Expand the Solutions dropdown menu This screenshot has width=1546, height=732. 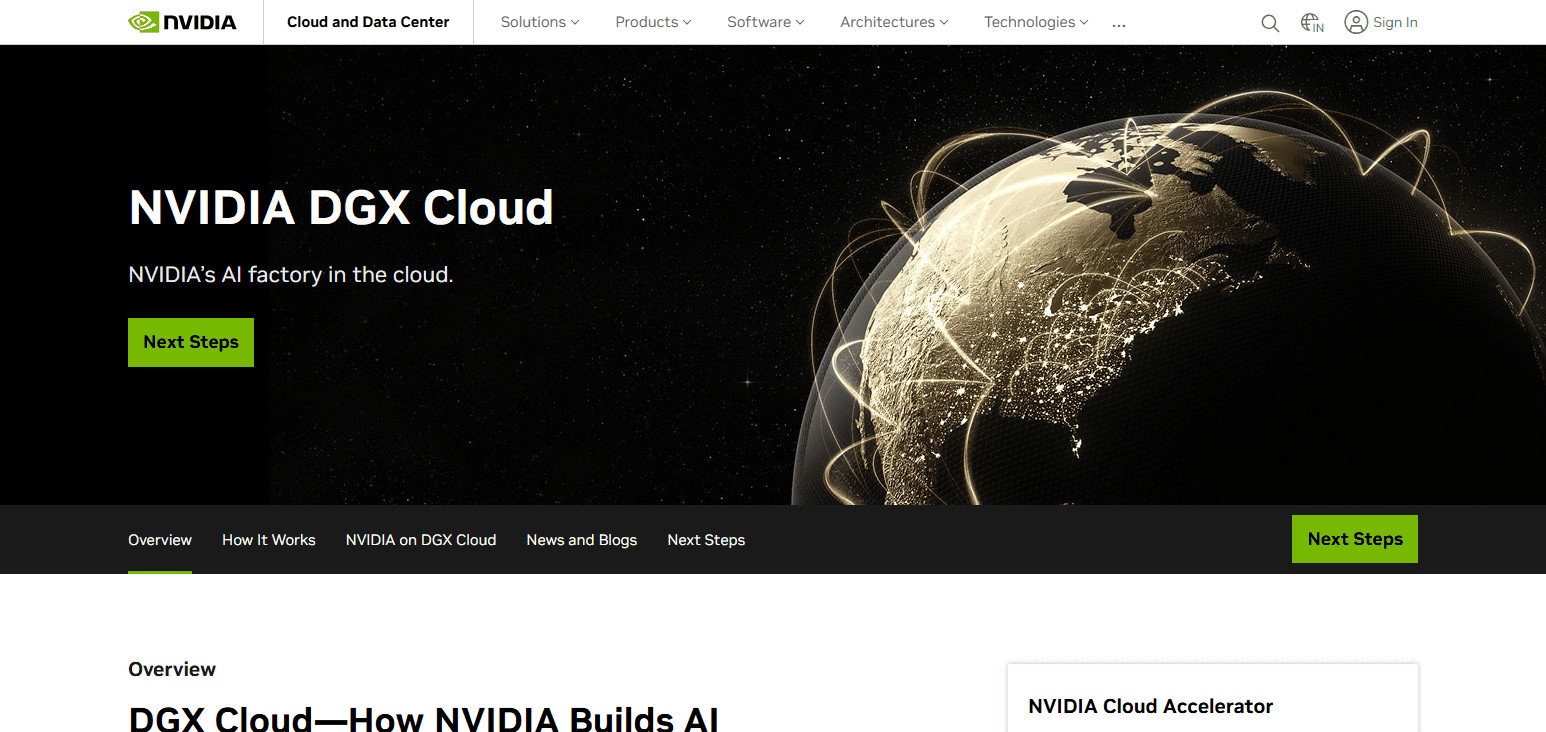540,22
